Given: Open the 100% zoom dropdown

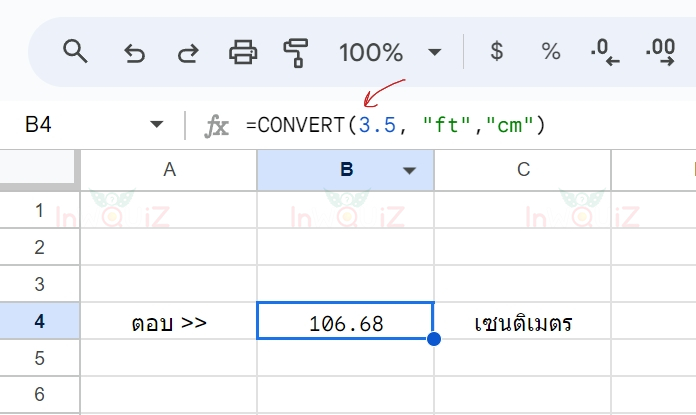Looking at the screenshot, I should tap(391, 52).
